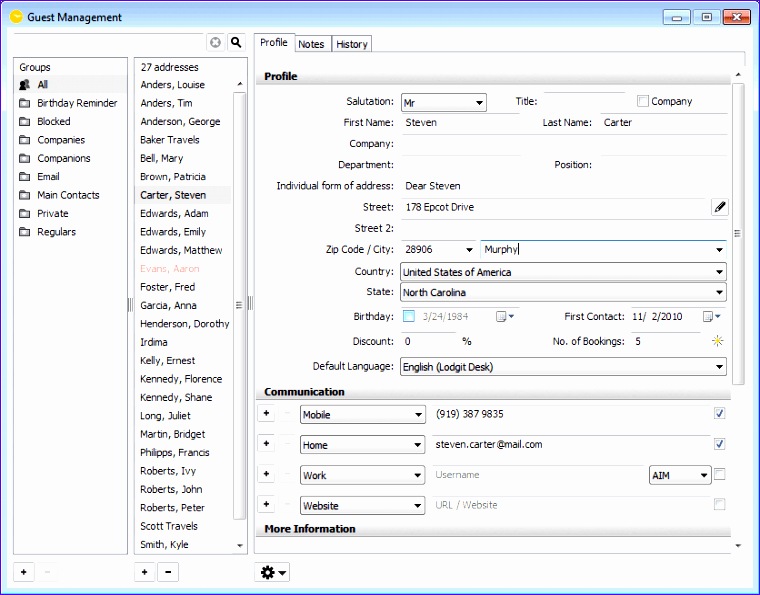Viewport: 760px width, 595px height.
Task: Open the City dropdown arrow
Action: pos(719,250)
